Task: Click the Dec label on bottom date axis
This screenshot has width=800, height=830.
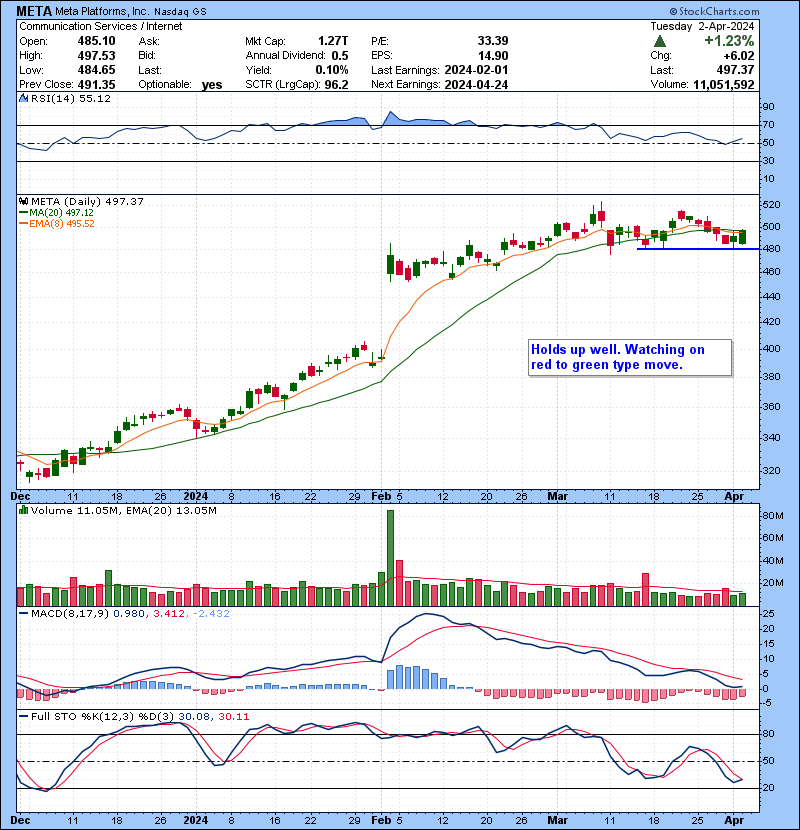Action: pos(20,820)
